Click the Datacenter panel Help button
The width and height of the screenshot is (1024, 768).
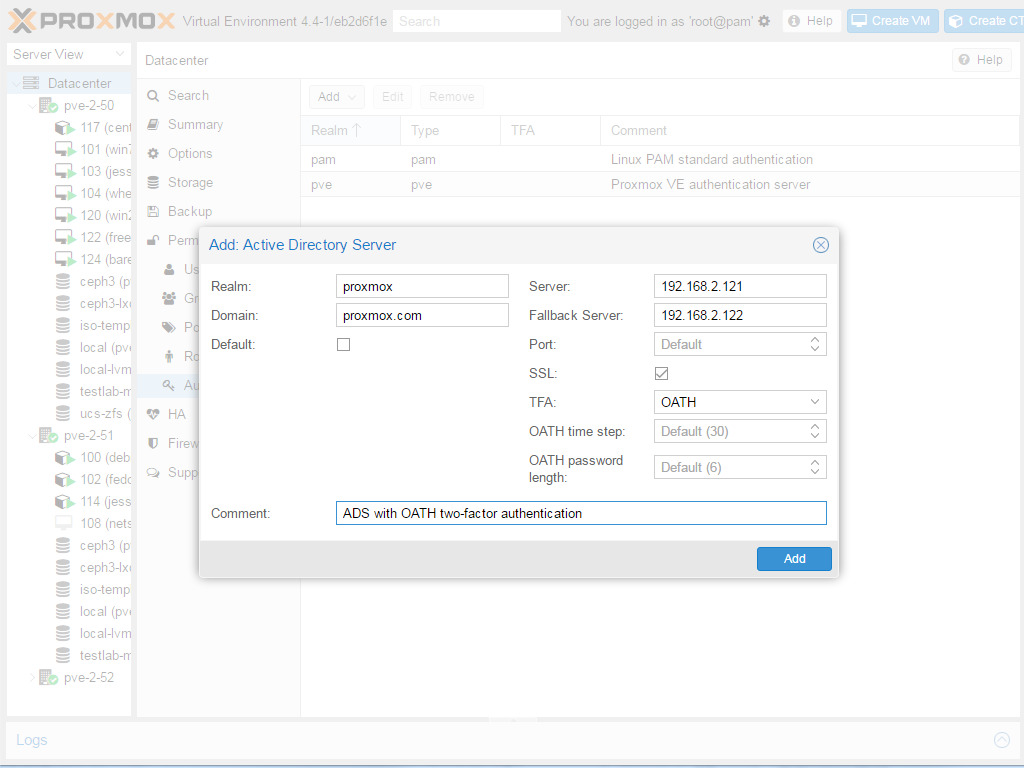[982, 60]
